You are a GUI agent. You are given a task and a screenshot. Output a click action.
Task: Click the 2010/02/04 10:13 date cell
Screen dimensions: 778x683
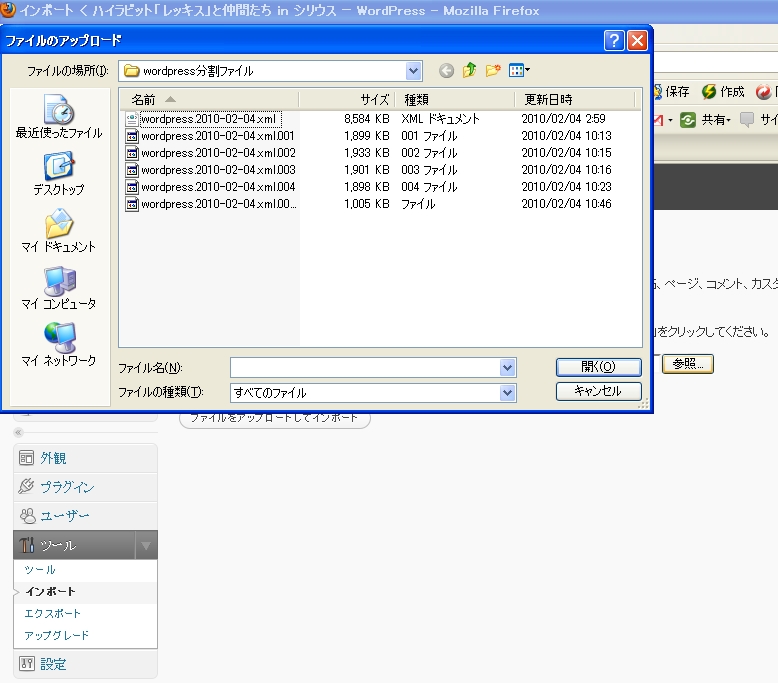(566, 136)
